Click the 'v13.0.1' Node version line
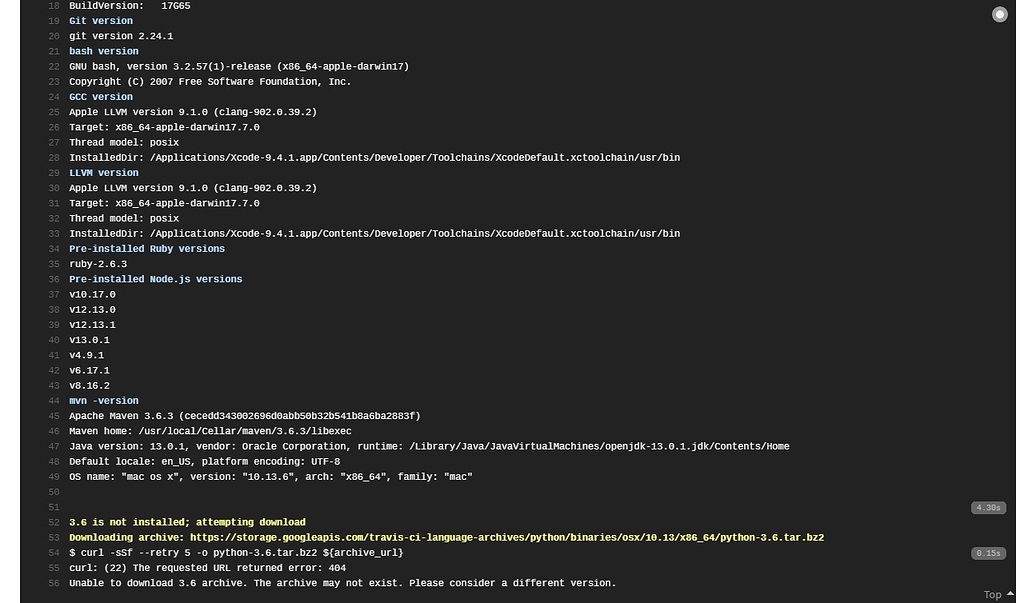 [89, 340]
